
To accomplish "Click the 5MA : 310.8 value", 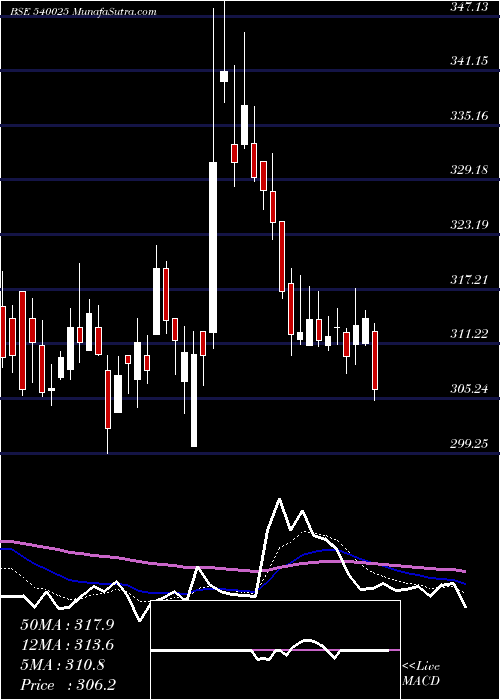I will tap(62, 665).
